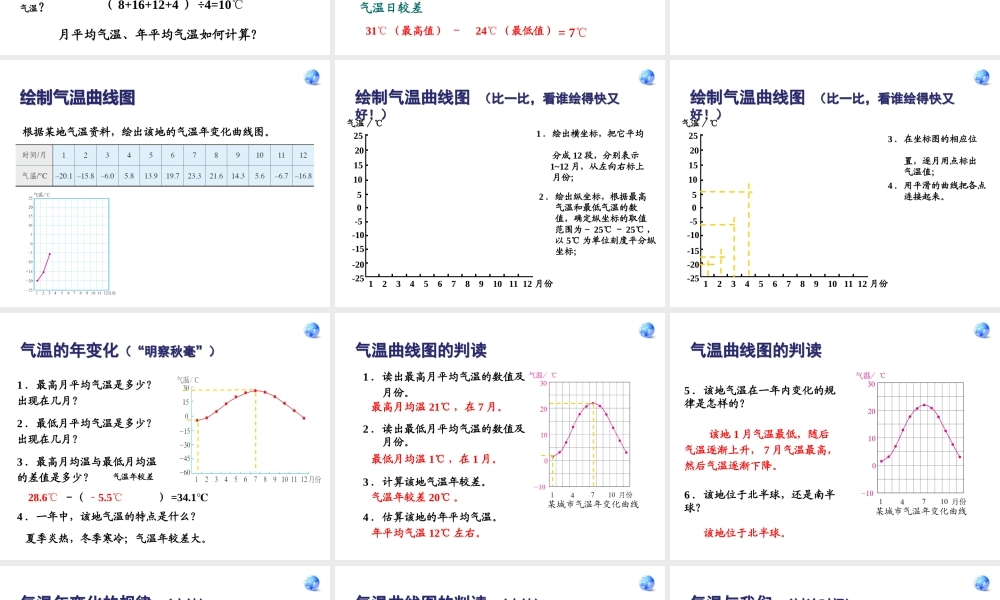Click step 1 text 绘出横坐标,把它平均分成12段
The width and height of the screenshot is (1000, 600).
point(590,155)
